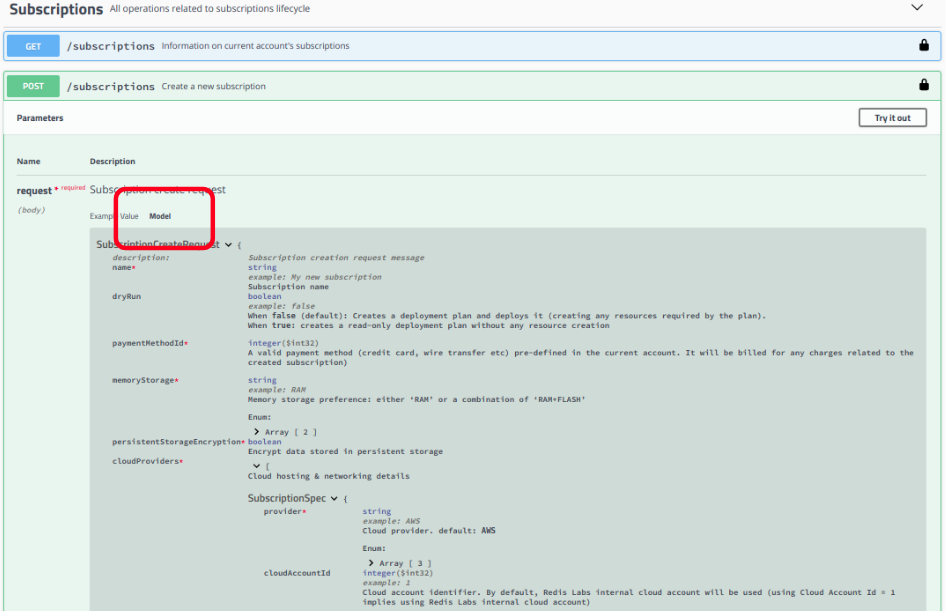The height and width of the screenshot is (611, 946).
Task: Click 'Information on current account's subscriptions' summary
Action: tap(255, 46)
